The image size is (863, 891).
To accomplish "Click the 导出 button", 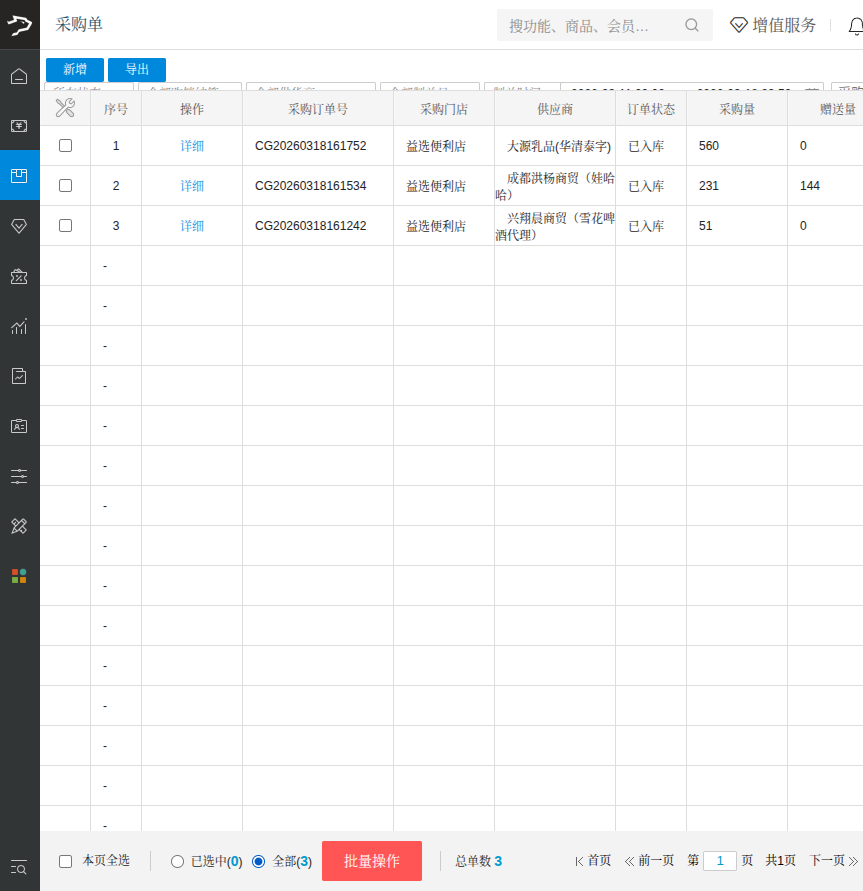I will coord(137,70).
